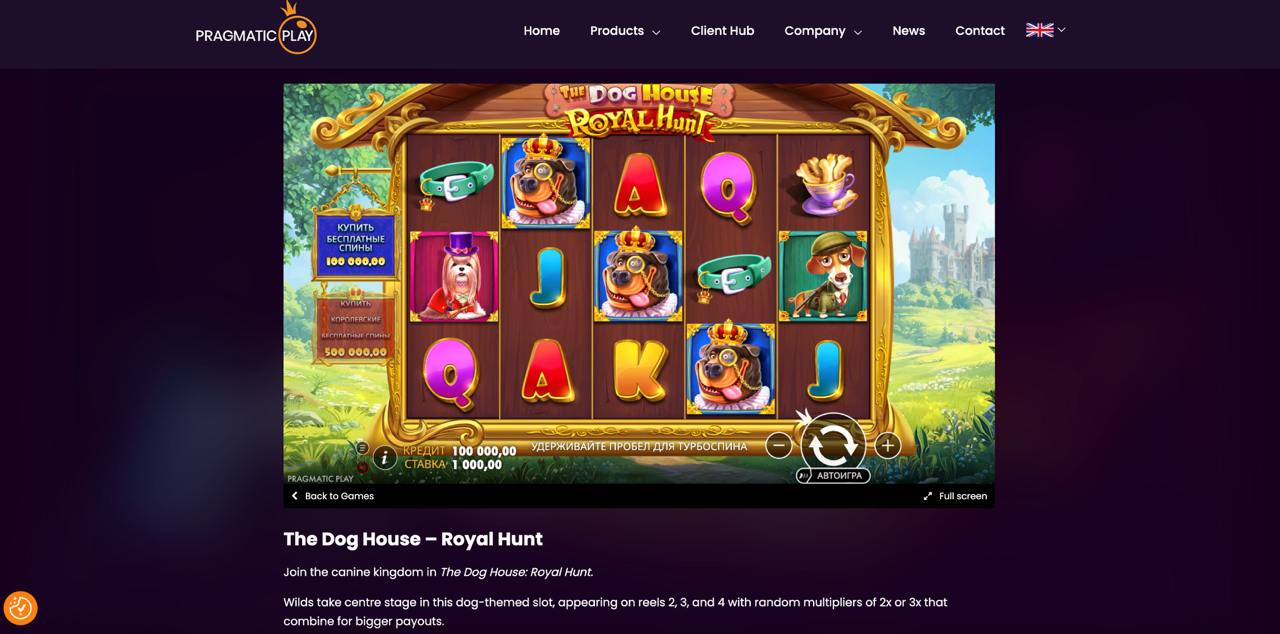Buy royal free spins for 500 000,00
The height and width of the screenshot is (634, 1280).
(355, 327)
